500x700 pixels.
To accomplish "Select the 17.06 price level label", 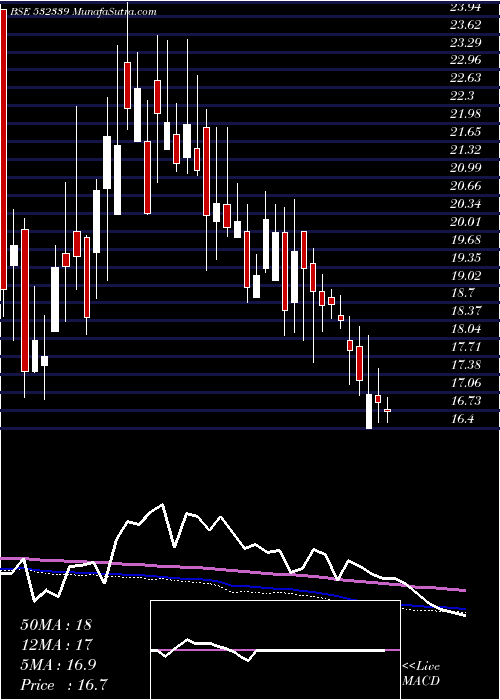I will [466, 383].
